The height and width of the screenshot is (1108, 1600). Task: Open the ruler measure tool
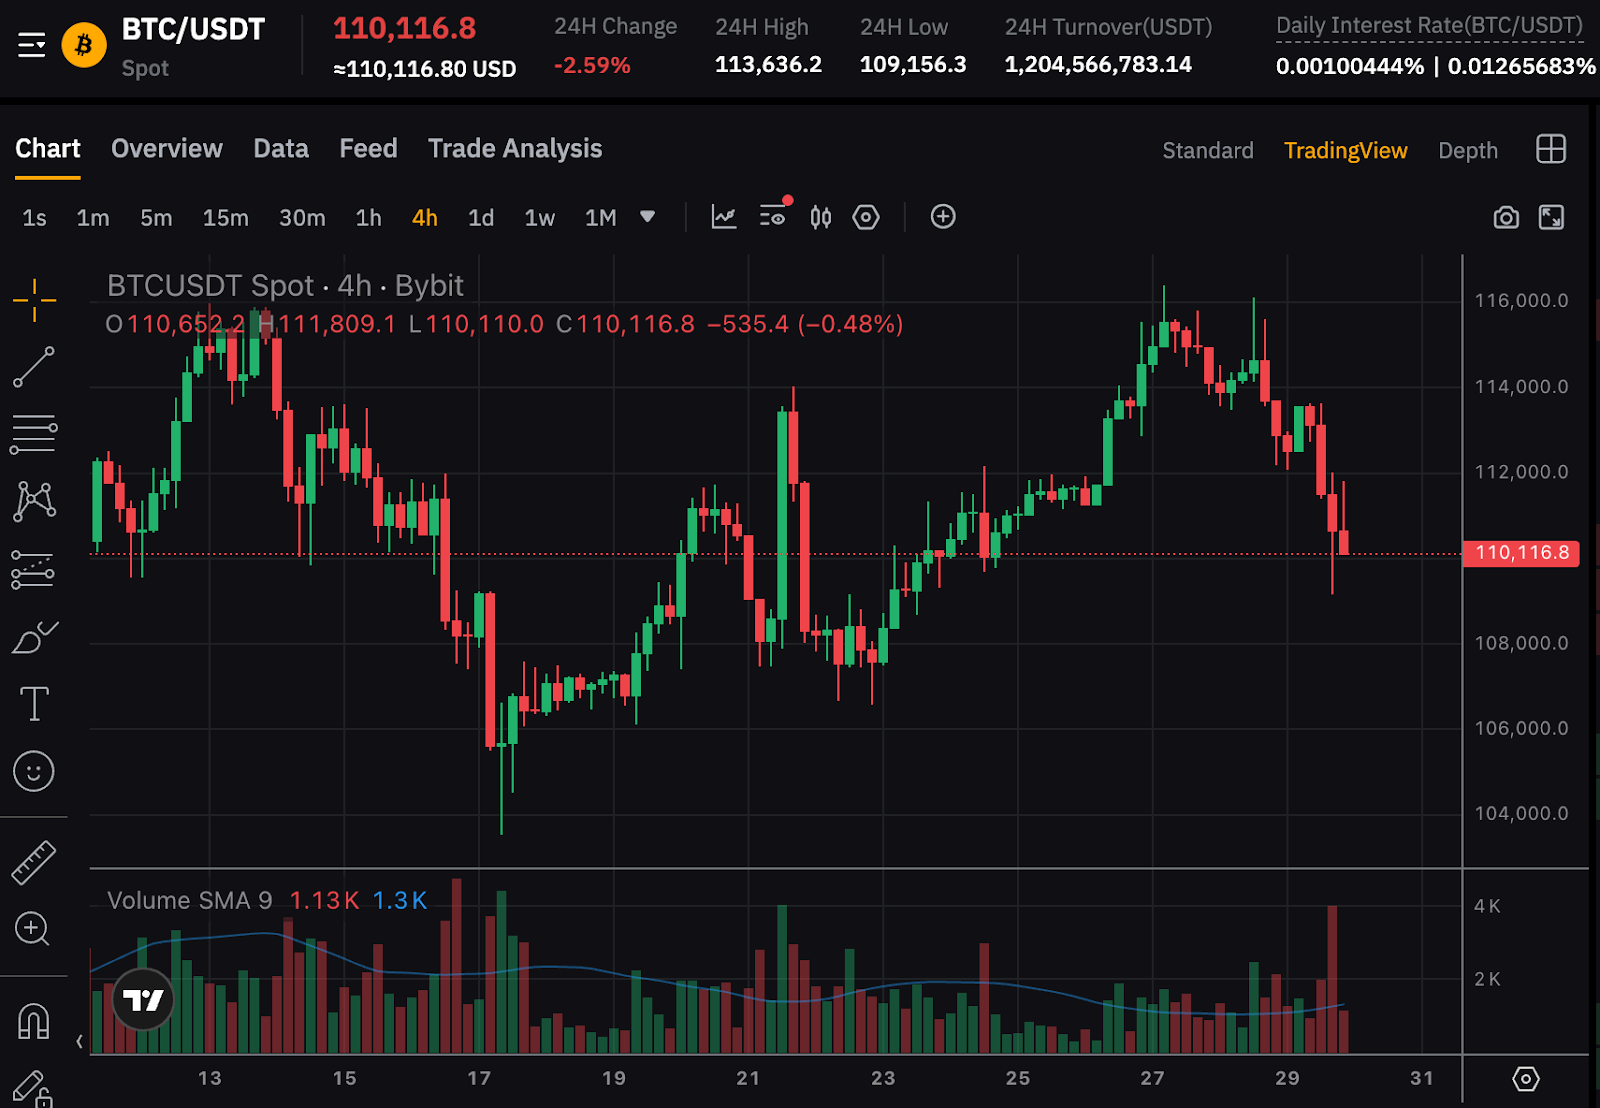point(33,862)
